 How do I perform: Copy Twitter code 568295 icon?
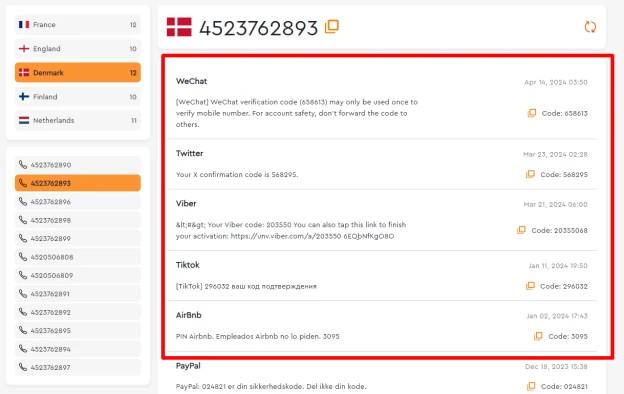pyautogui.click(x=530, y=174)
